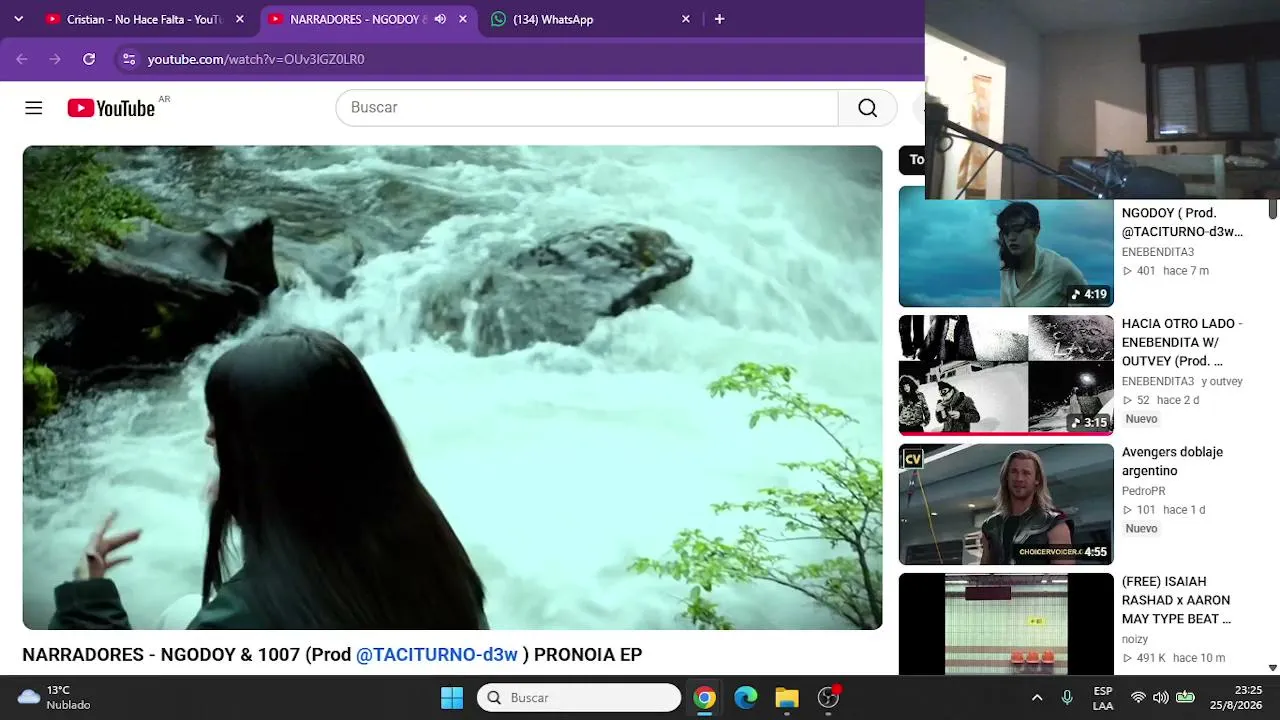Open the tab search dropdown
Screen dimensions: 1280x720
click(x=18, y=19)
